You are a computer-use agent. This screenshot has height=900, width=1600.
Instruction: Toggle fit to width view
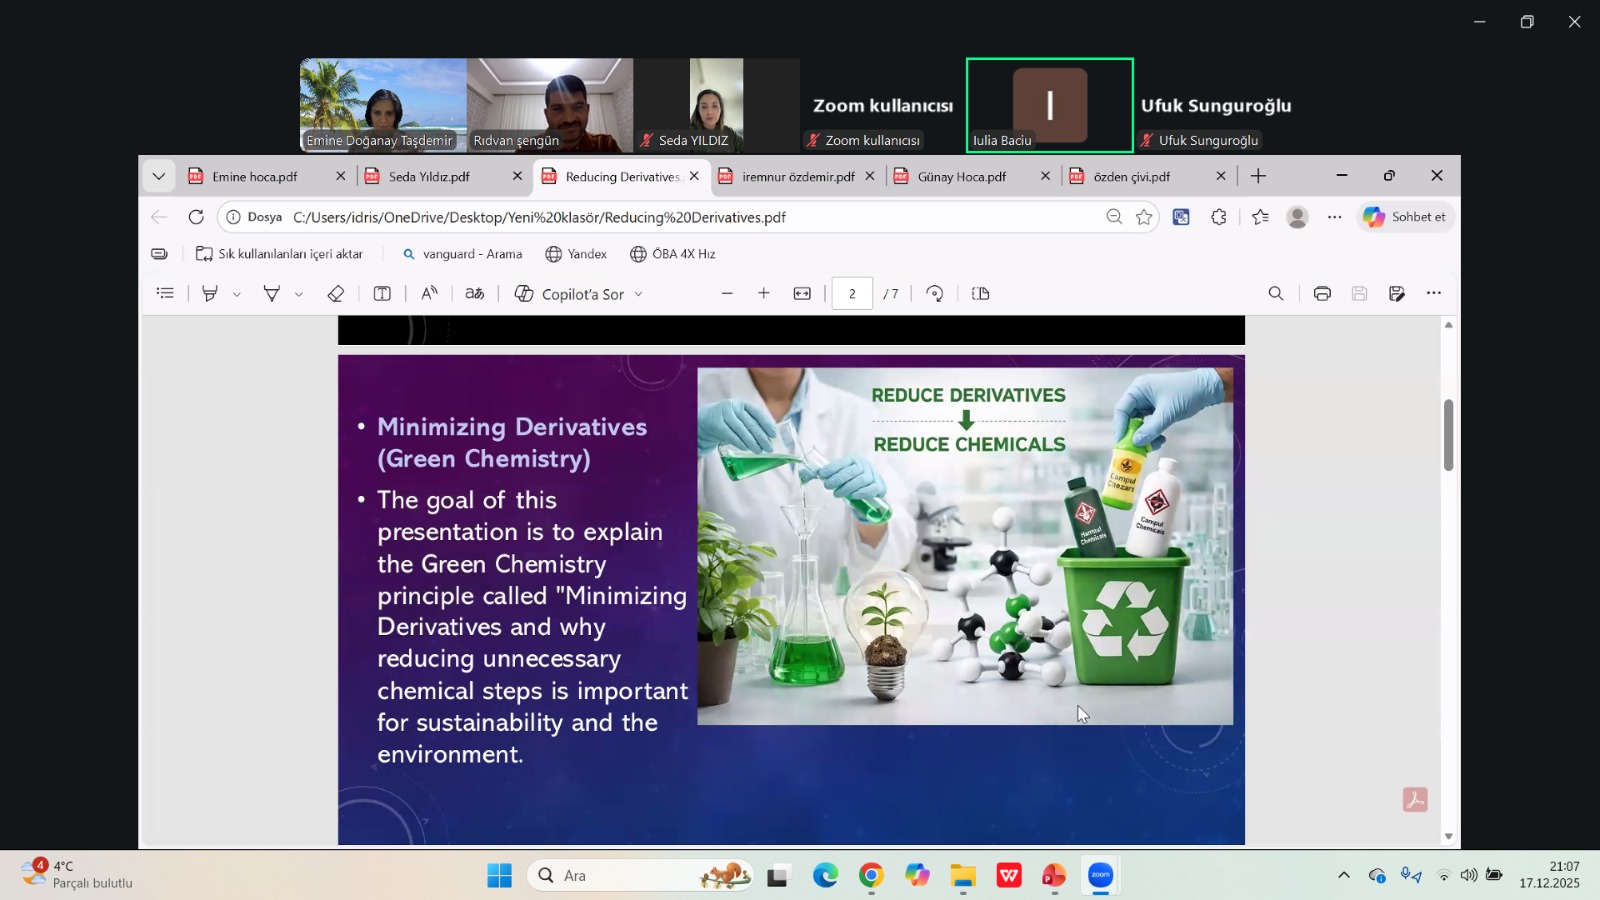802,293
